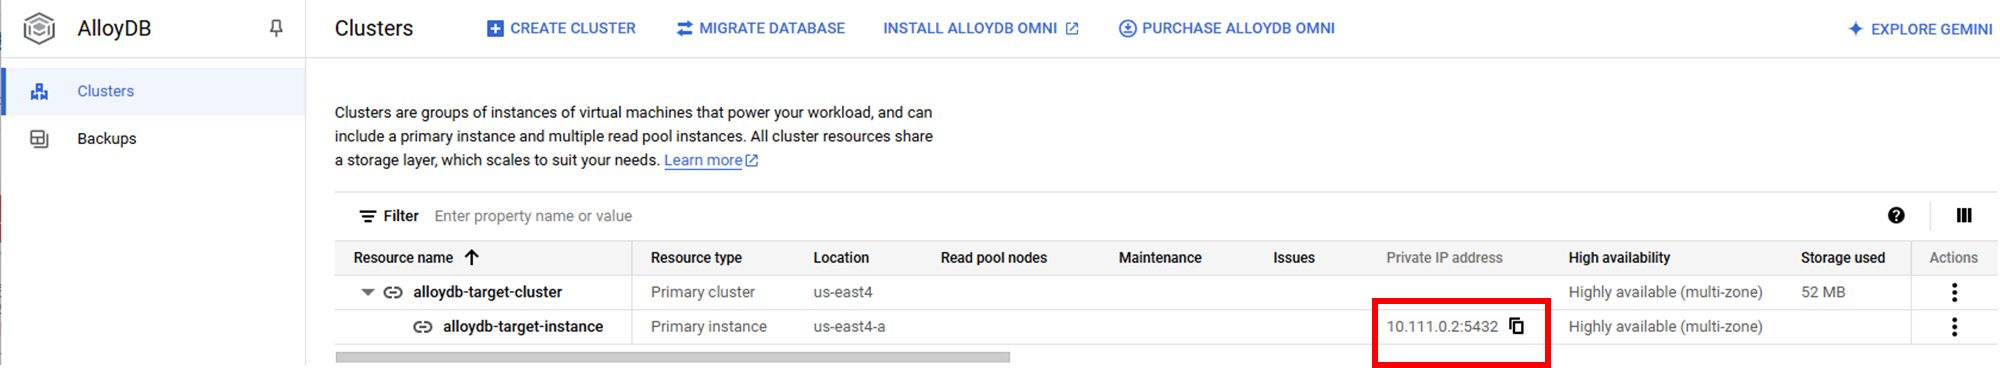Click connection icon beside alloydb-target-cluster
The height and width of the screenshot is (368, 2000).
(393, 292)
